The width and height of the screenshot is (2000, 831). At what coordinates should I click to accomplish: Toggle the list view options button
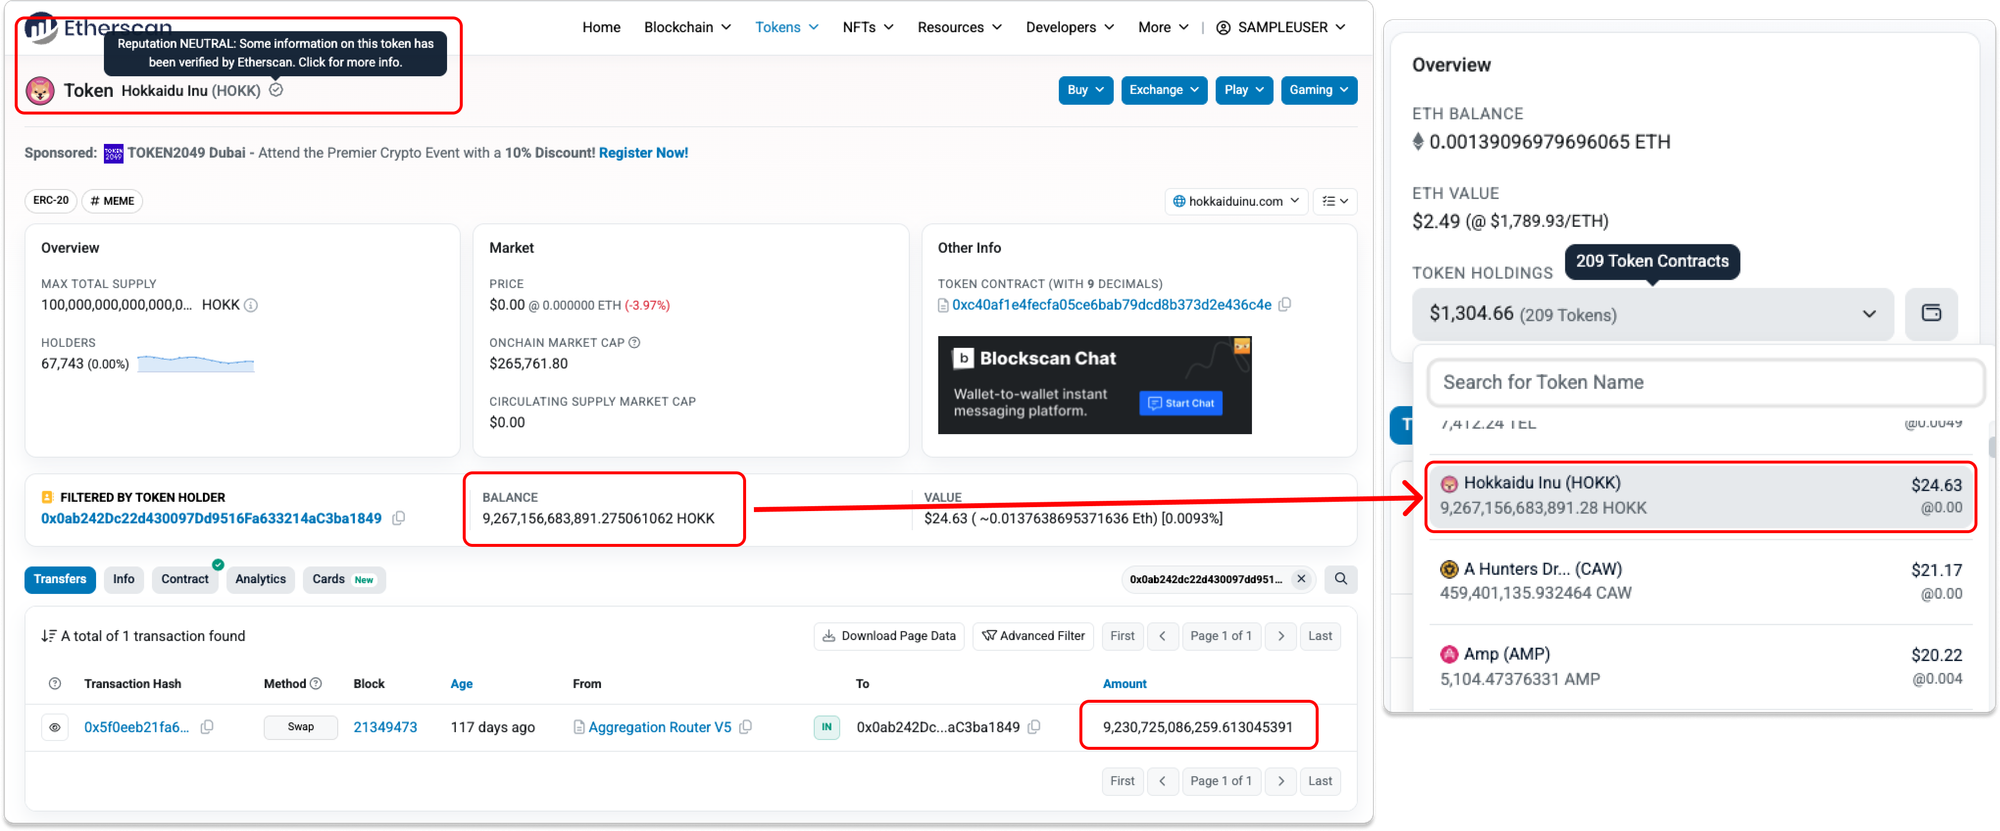click(1334, 201)
